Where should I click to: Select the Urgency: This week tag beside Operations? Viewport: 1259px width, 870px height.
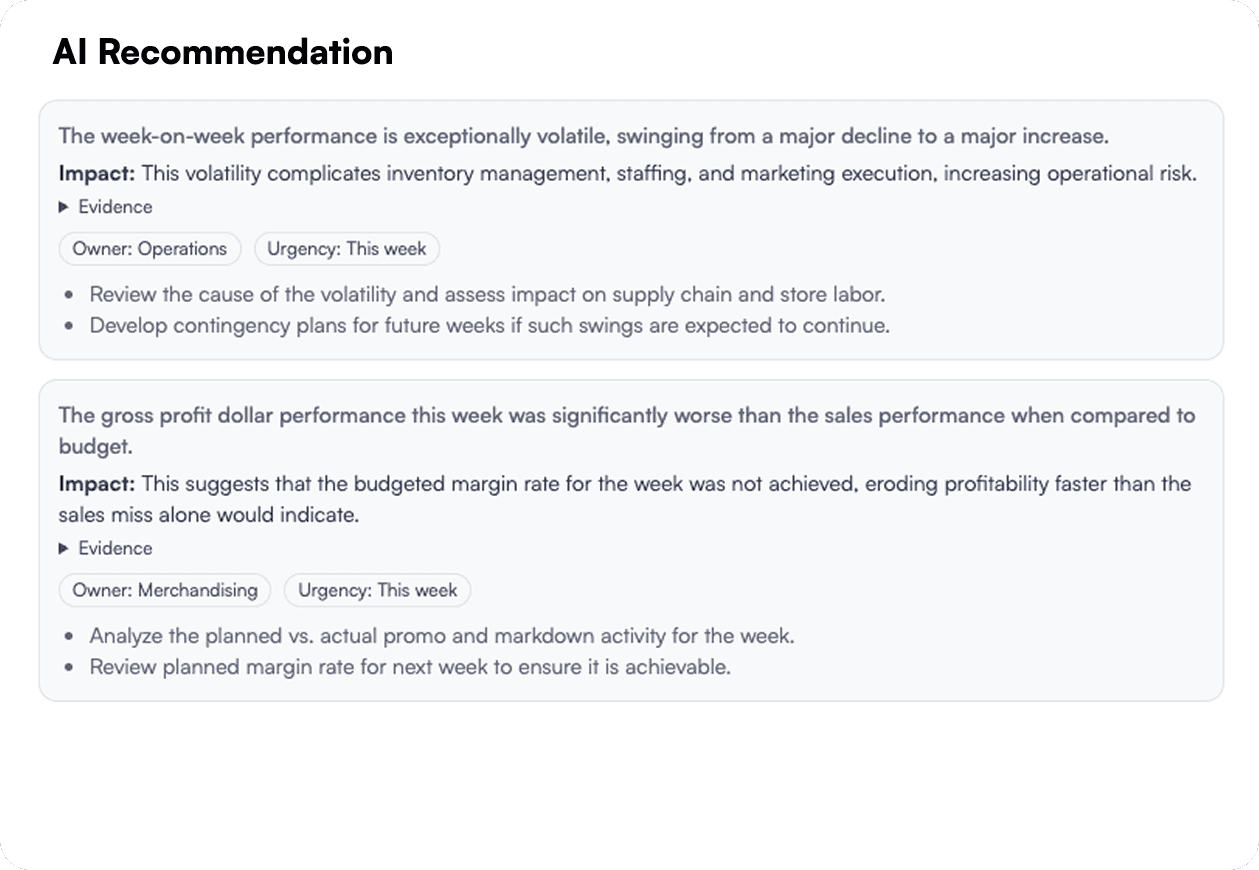click(x=346, y=249)
